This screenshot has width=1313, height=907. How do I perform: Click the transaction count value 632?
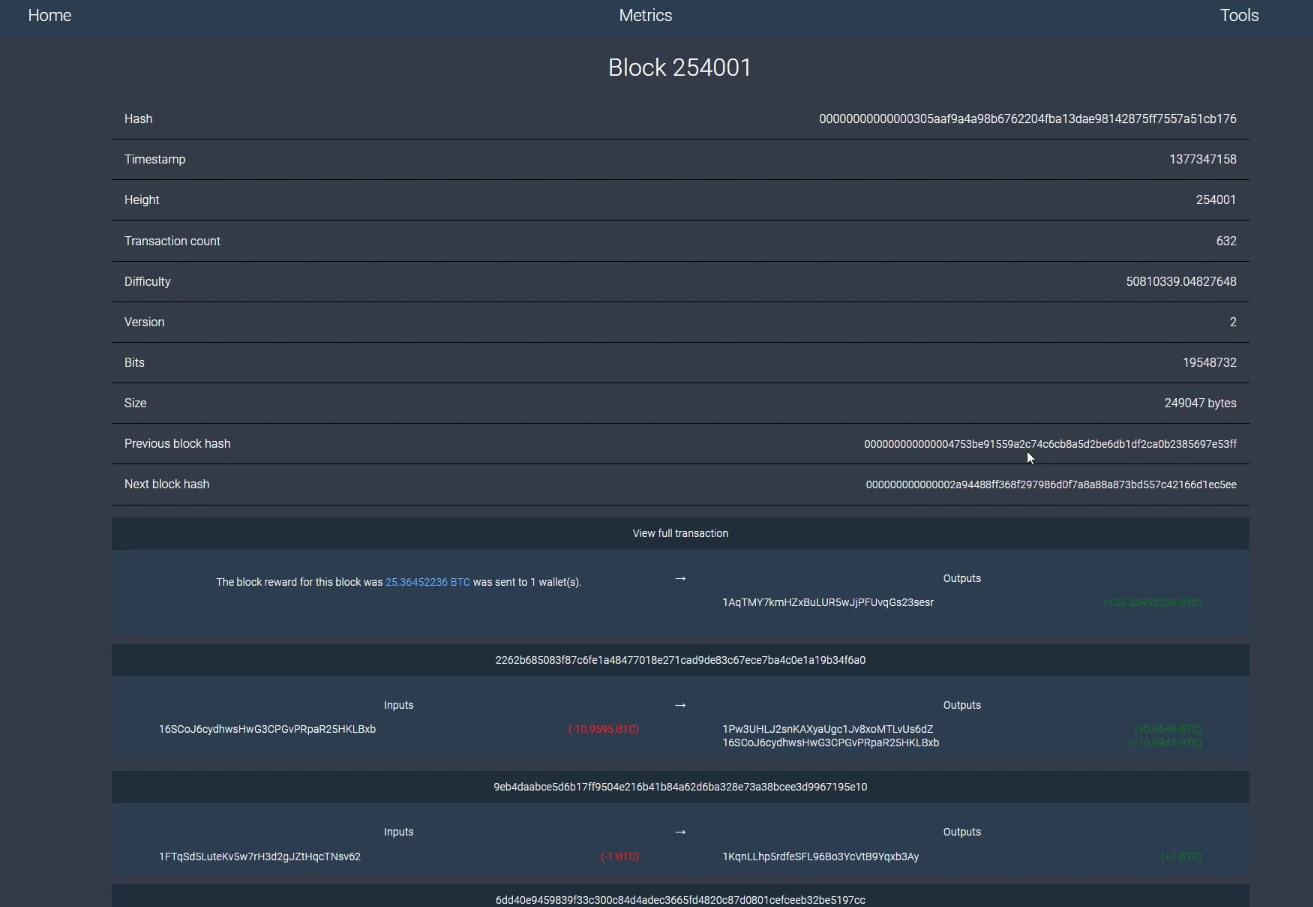(1226, 241)
